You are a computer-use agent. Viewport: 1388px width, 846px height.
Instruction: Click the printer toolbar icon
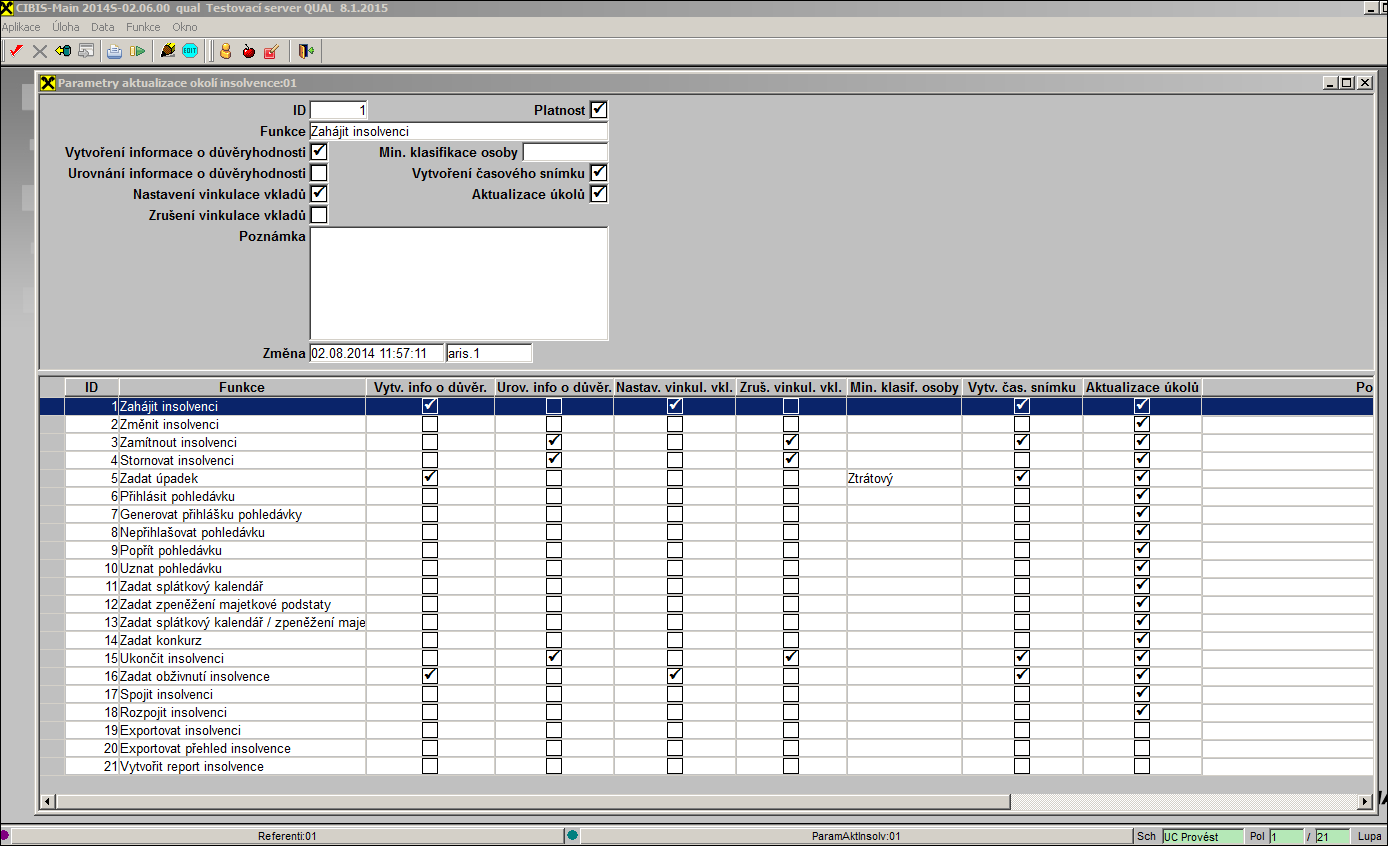click(115, 51)
